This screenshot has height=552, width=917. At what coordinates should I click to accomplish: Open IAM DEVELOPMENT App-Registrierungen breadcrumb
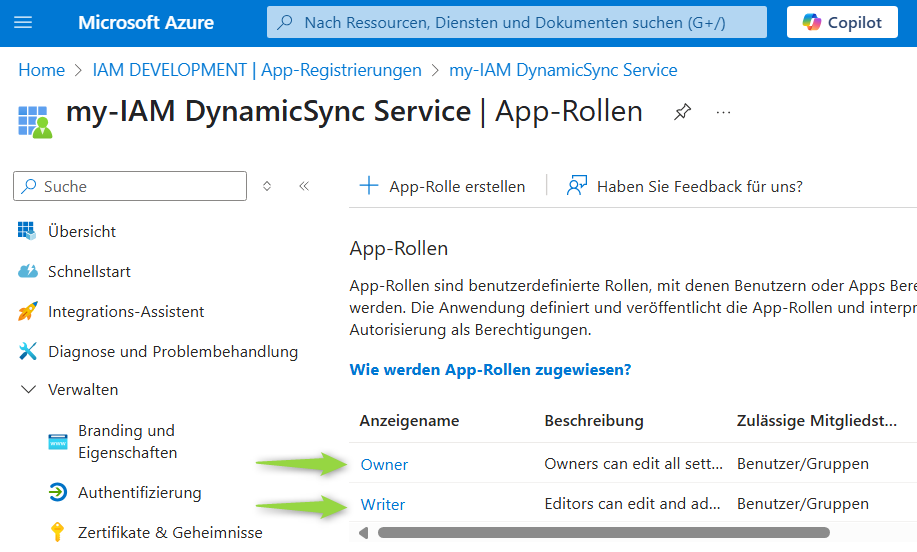pyautogui.click(x=257, y=70)
